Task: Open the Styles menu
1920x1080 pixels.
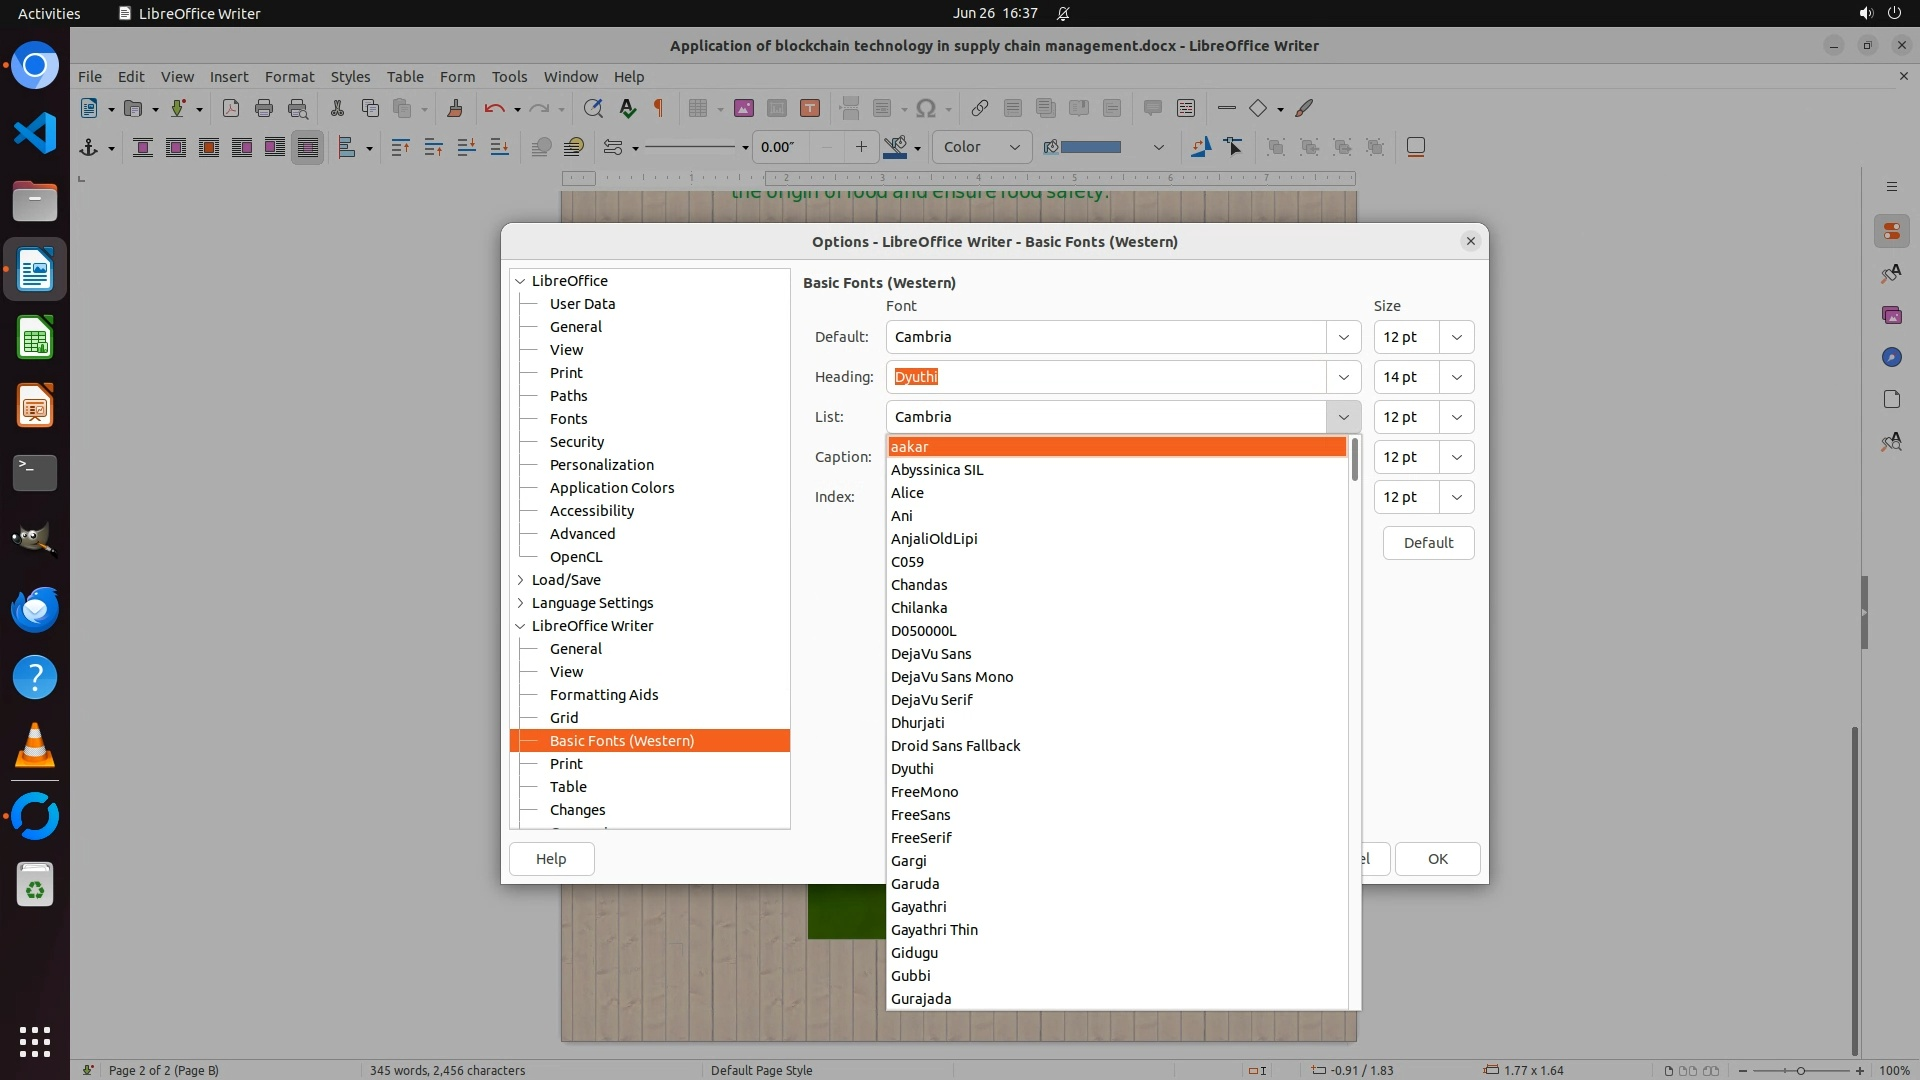Action: [x=350, y=77]
